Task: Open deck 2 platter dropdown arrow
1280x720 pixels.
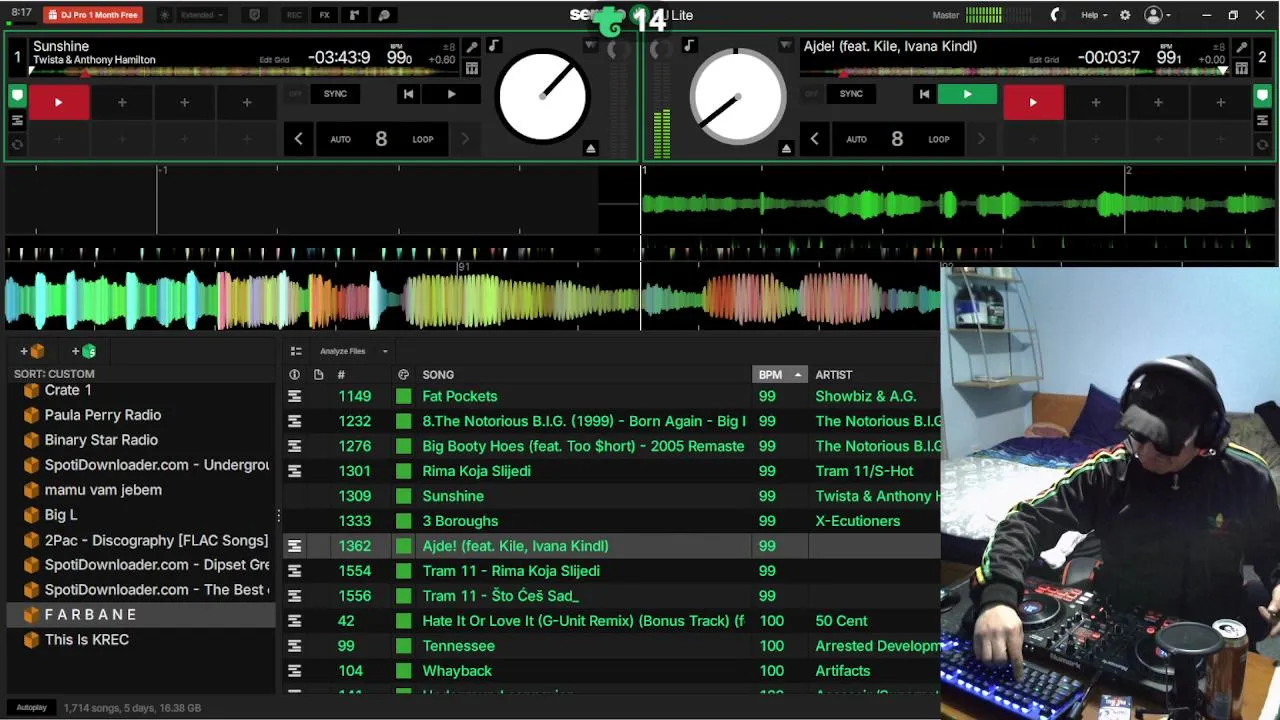Action: 786,46
